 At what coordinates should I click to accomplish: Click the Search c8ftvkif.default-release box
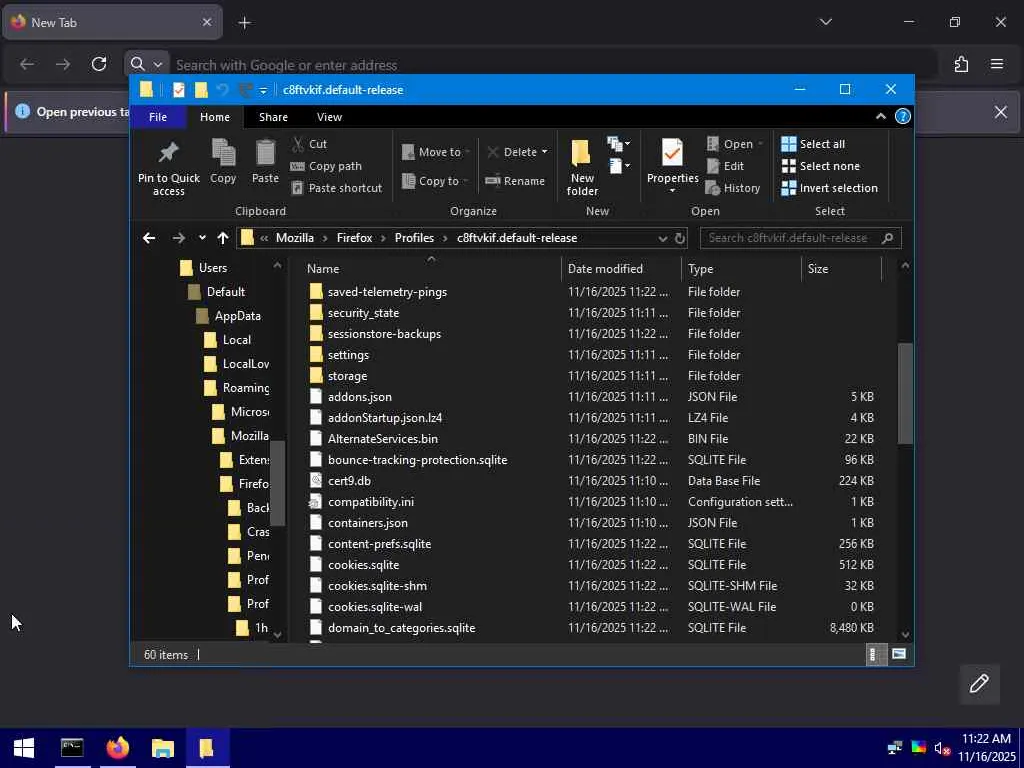tap(800, 238)
